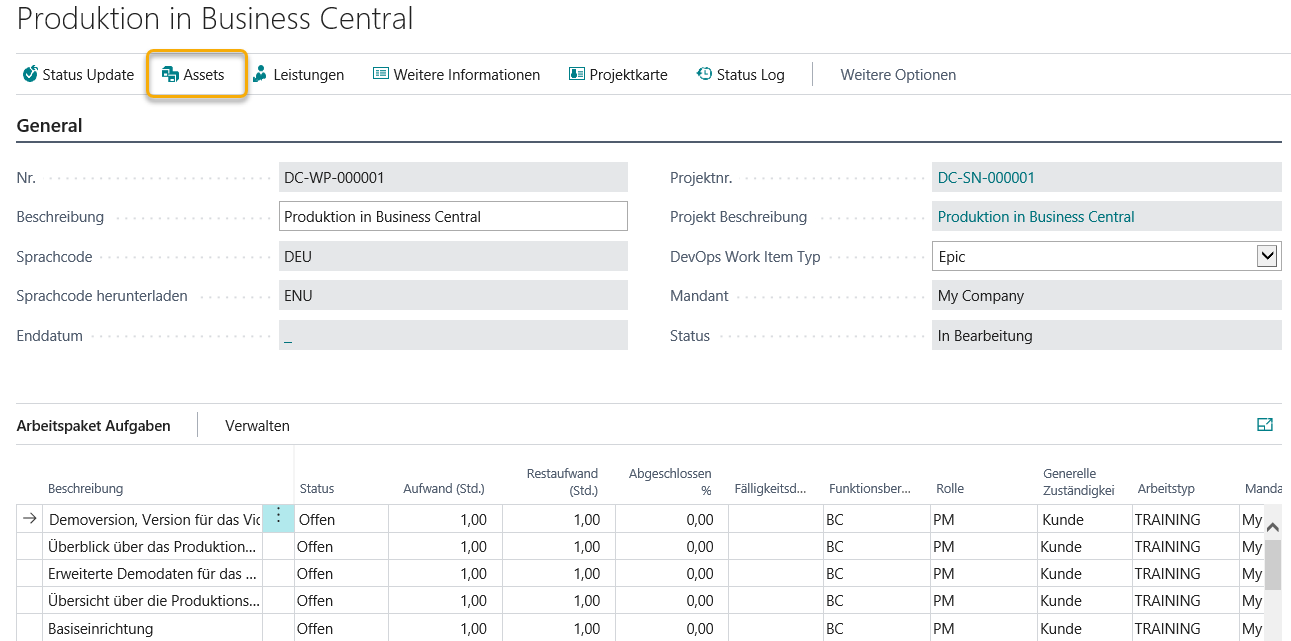Open DevOps Work Item Typ dropdown arrow
The image size is (1291, 641).
tap(1267, 256)
